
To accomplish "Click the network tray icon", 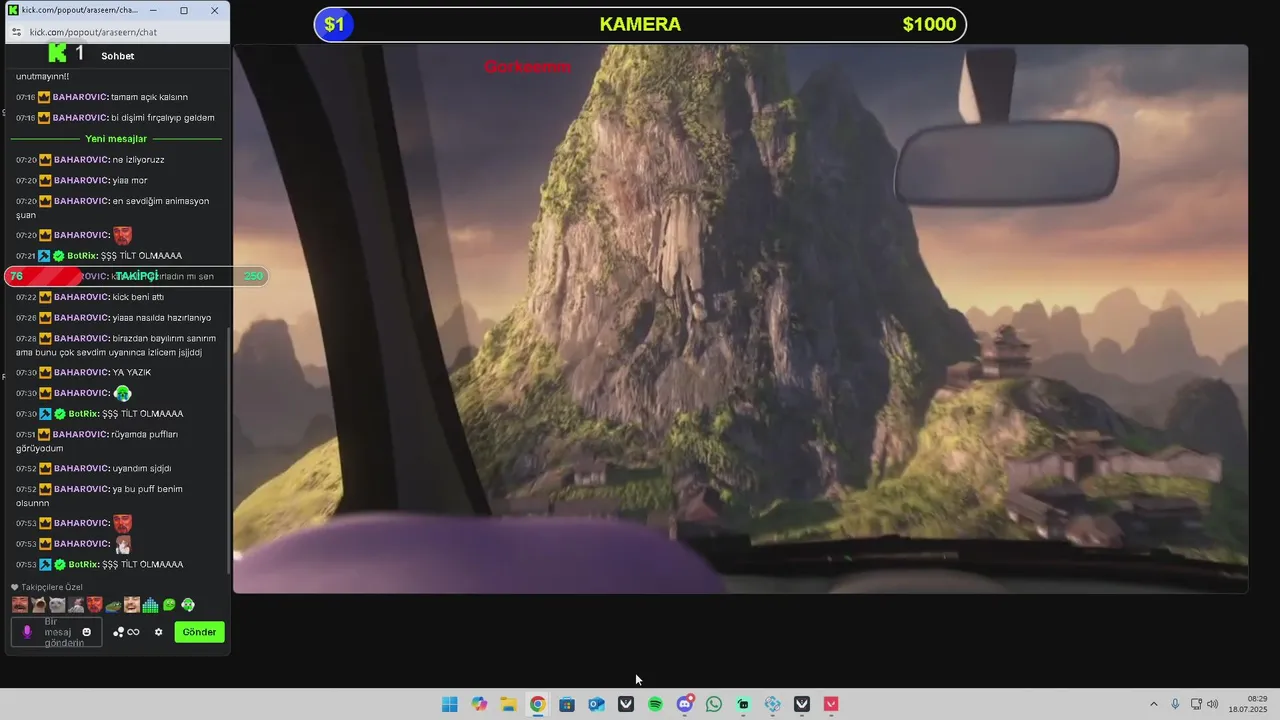I will [1195, 704].
